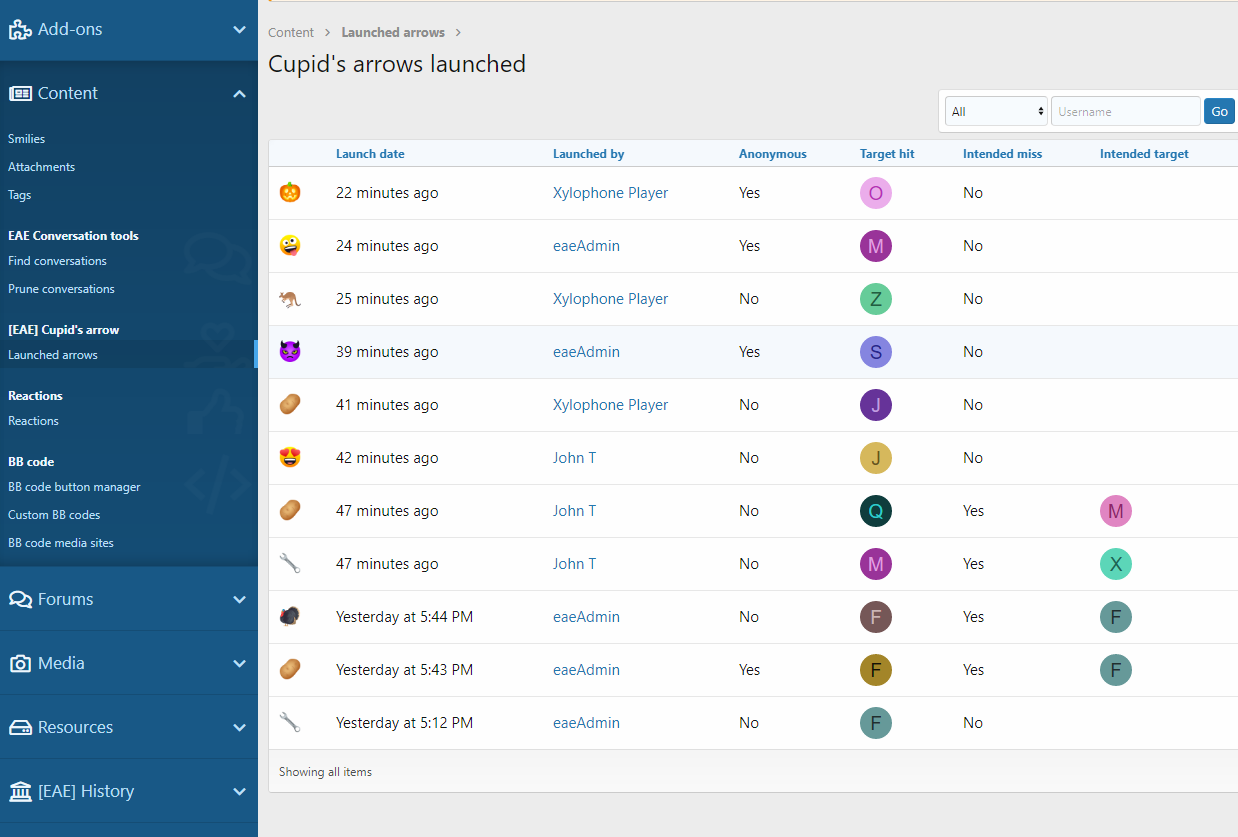Click the pink O target hit avatar
This screenshot has height=837, width=1238.
(875, 194)
